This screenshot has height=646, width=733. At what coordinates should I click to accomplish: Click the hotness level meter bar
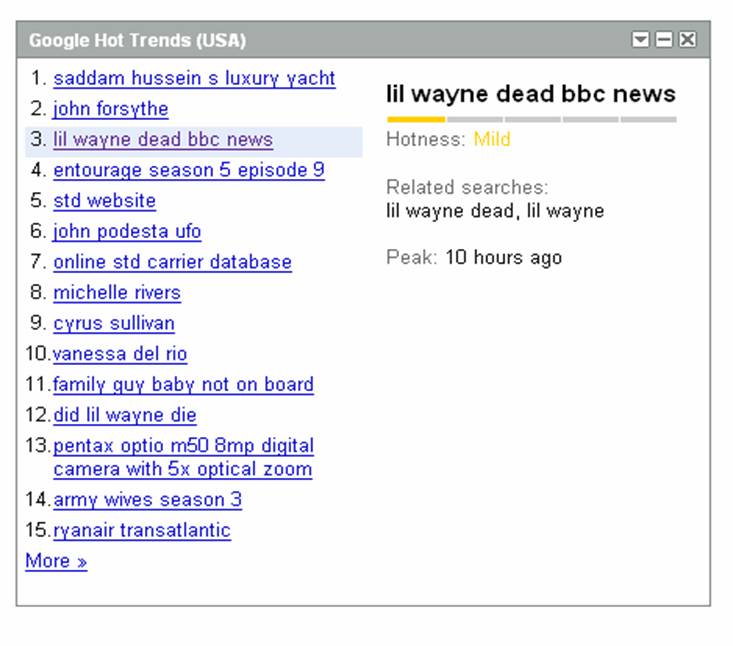(532, 120)
